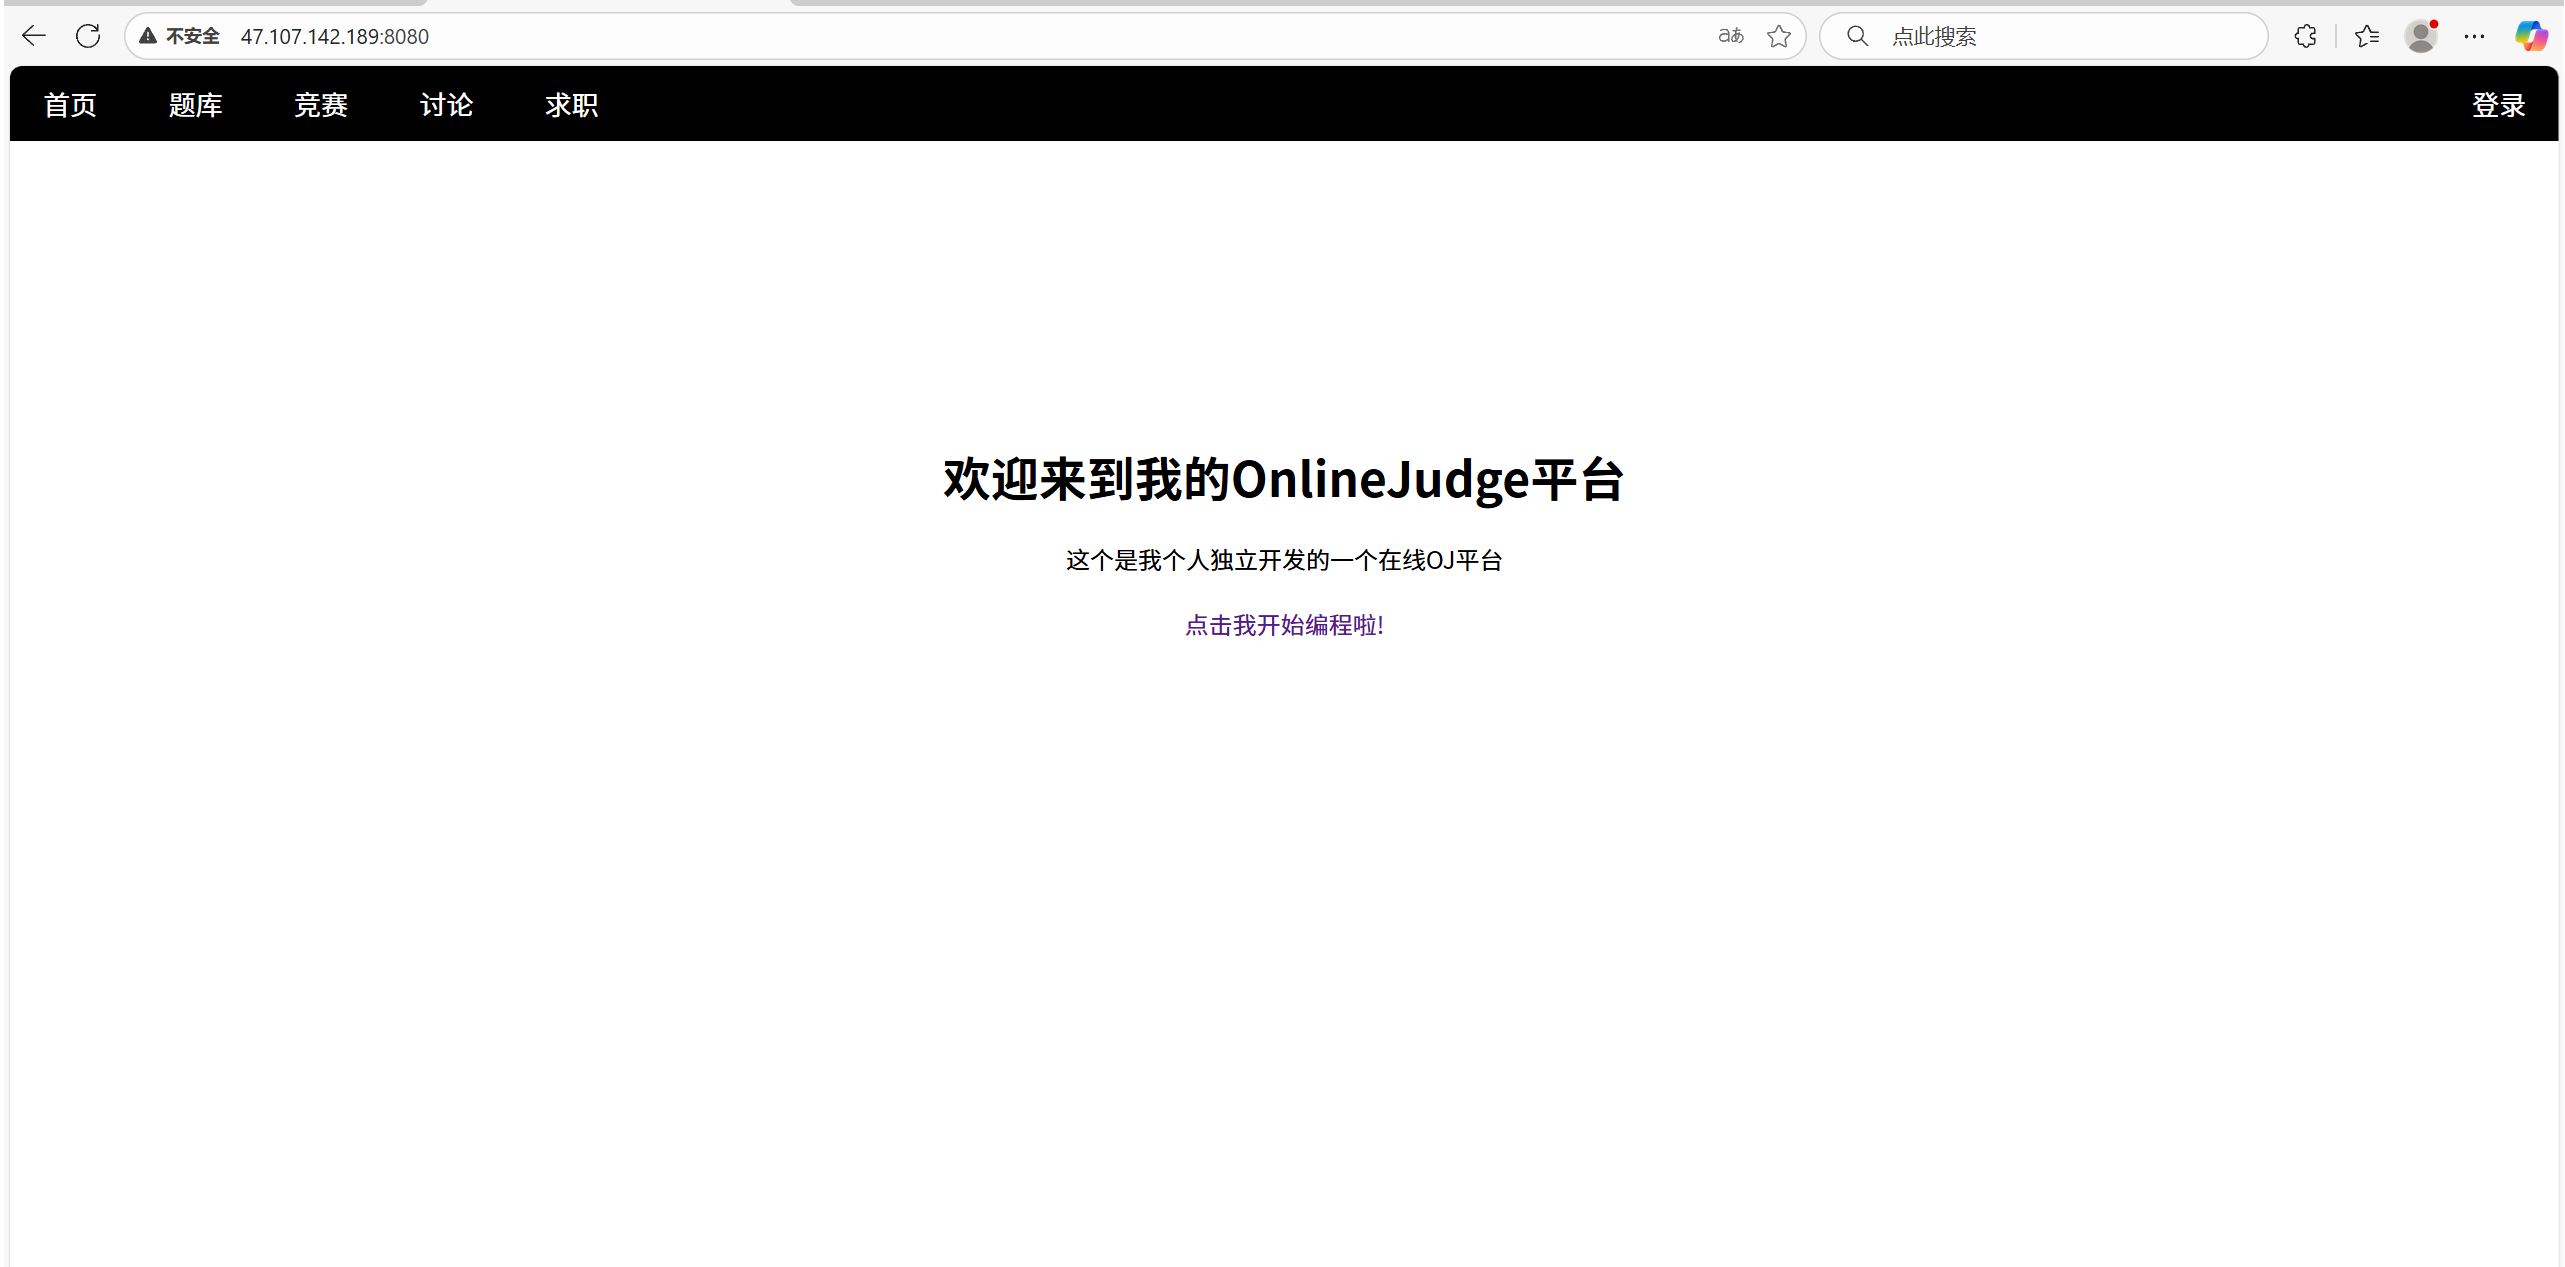Open the 求职 navigation item
The image size is (2565, 1267).
click(x=571, y=105)
